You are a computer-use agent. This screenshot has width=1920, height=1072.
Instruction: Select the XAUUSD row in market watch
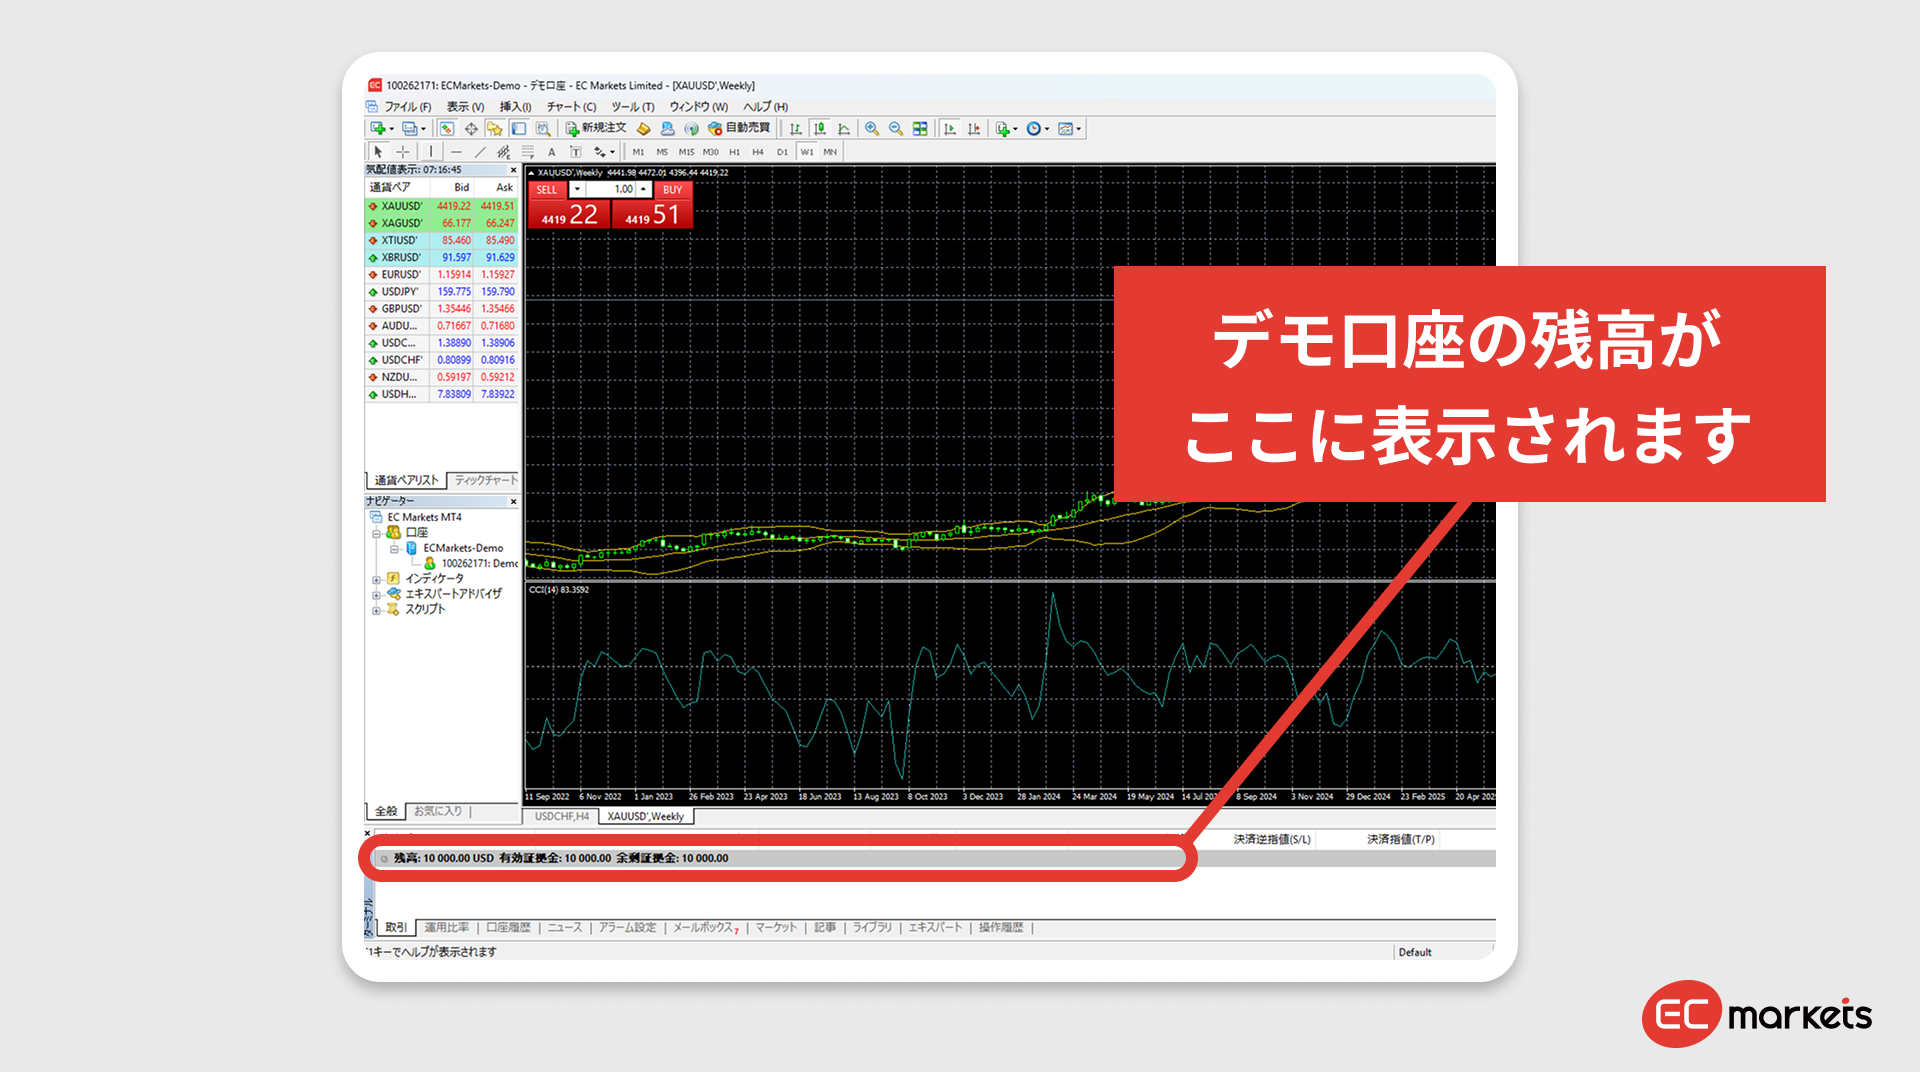(x=442, y=206)
